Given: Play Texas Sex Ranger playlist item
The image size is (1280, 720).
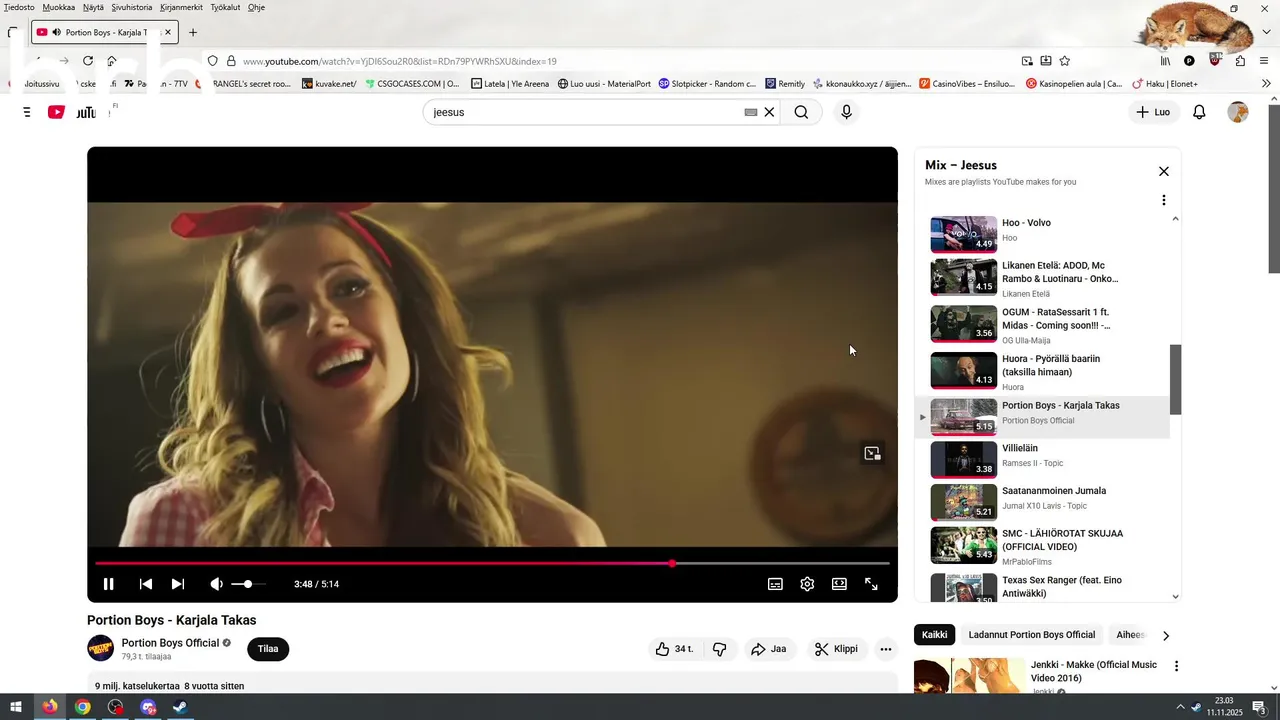Looking at the screenshot, I should pyautogui.click(x=1041, y=587).
